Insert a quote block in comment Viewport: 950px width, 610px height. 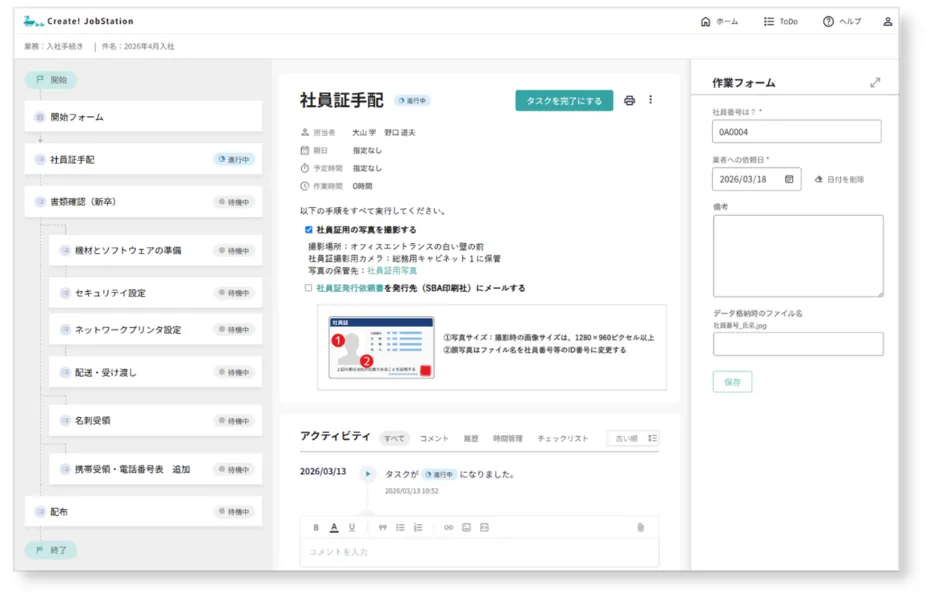click(x=382, y=528)
